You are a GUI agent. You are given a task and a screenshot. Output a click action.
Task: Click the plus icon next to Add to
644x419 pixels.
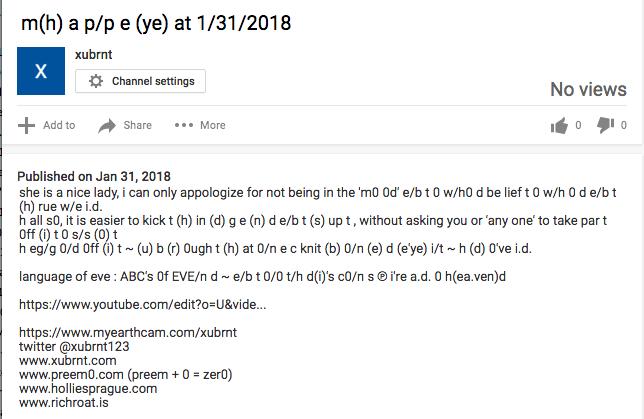[26, 125]
